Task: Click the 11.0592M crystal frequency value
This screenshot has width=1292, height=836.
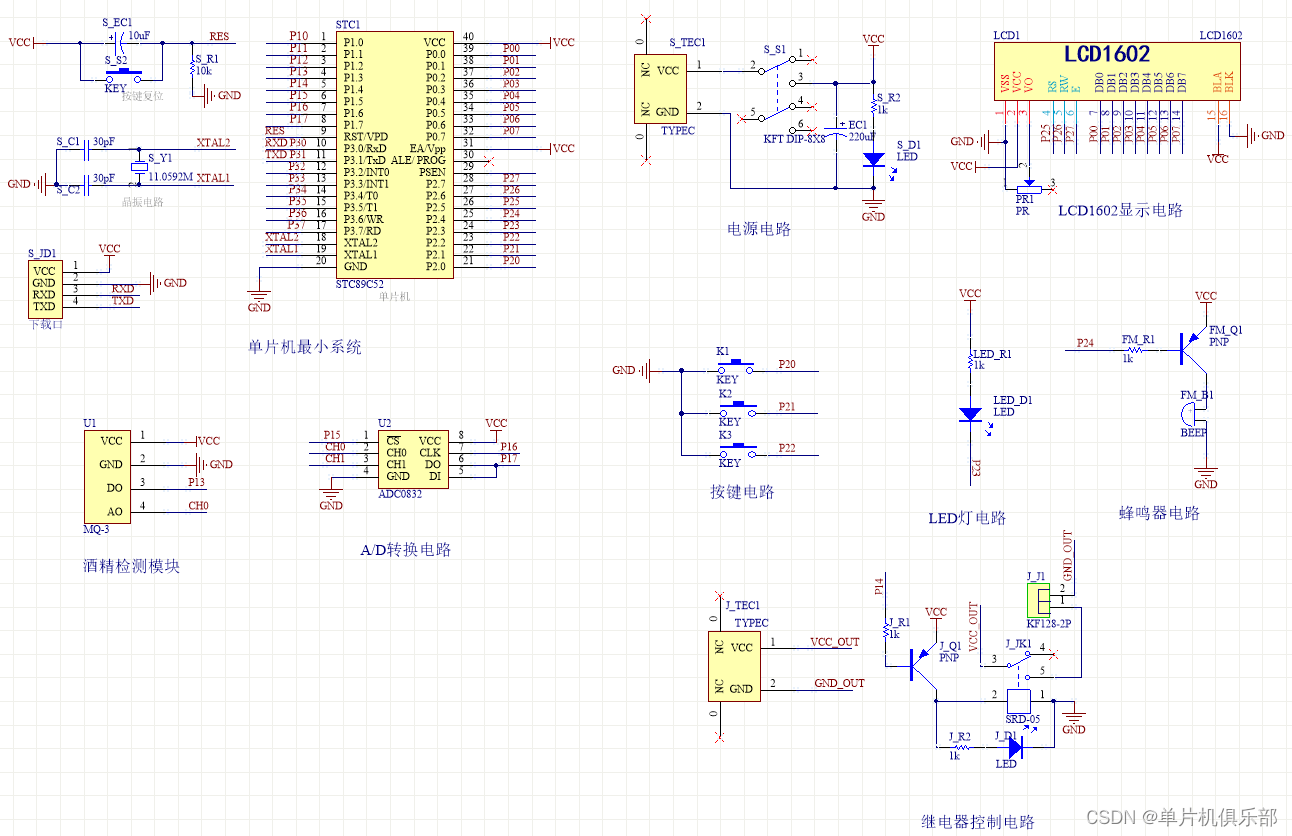Action: pyautogui.click(x=171, y=176)
